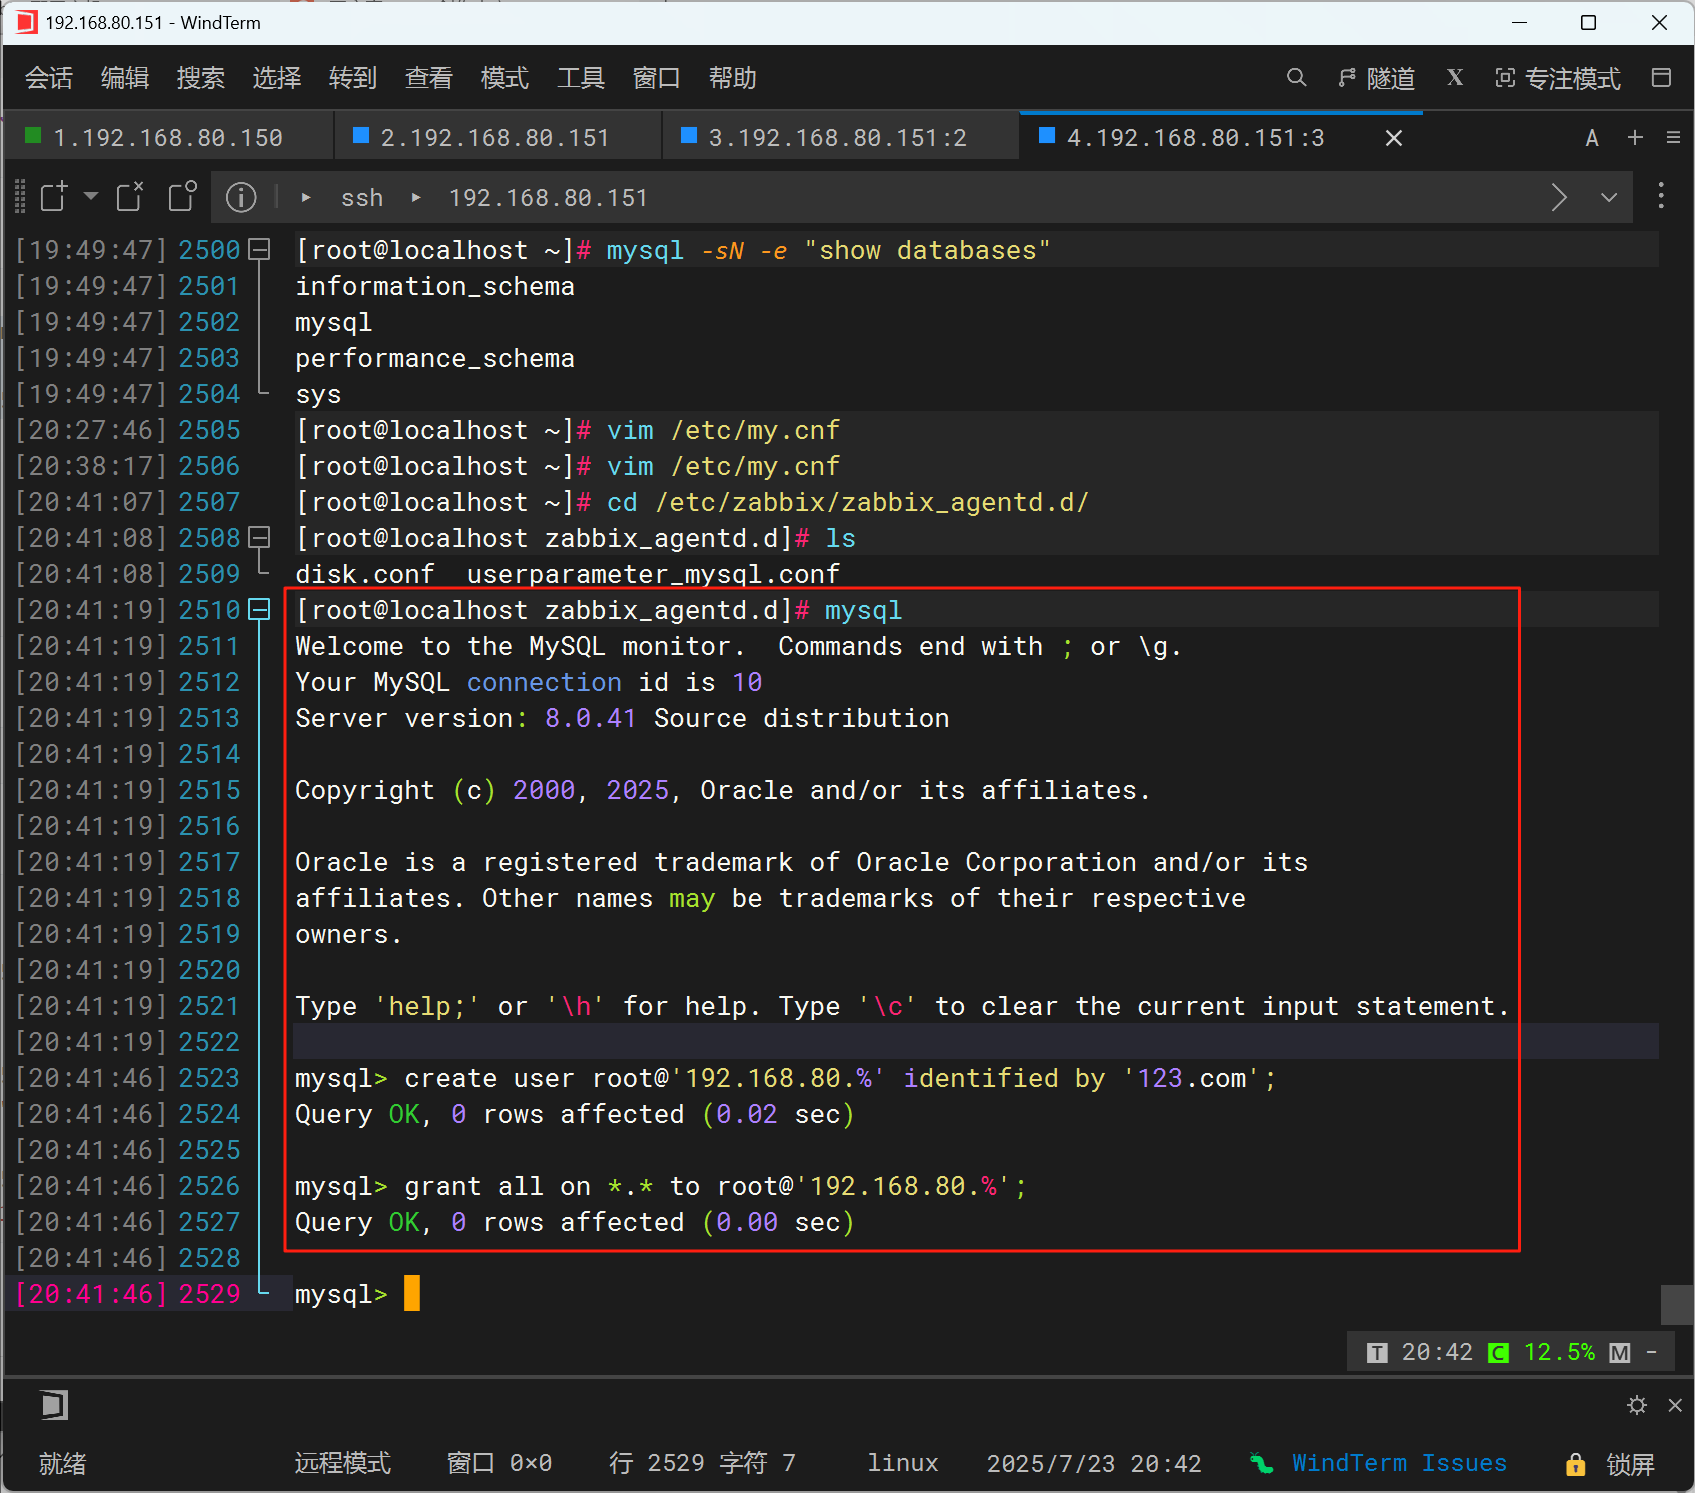1695x1493 pixels.
Task: Click the yellow padlock icon
Action: point(1576,1465)
